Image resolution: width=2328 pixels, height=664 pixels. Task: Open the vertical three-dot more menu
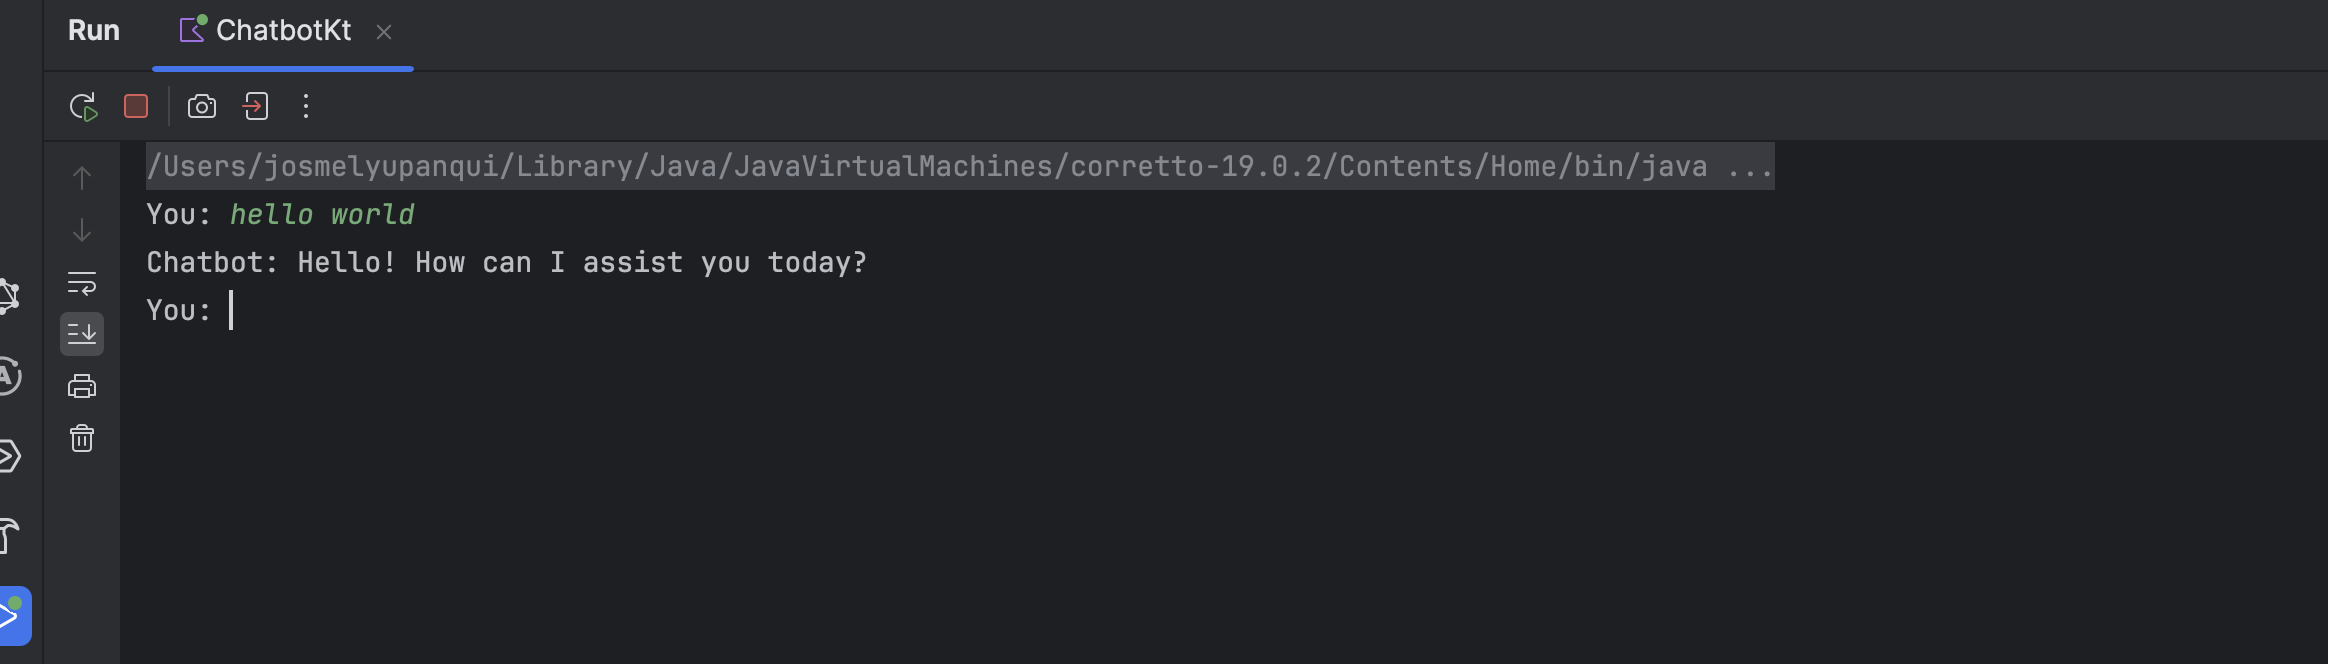306,106
